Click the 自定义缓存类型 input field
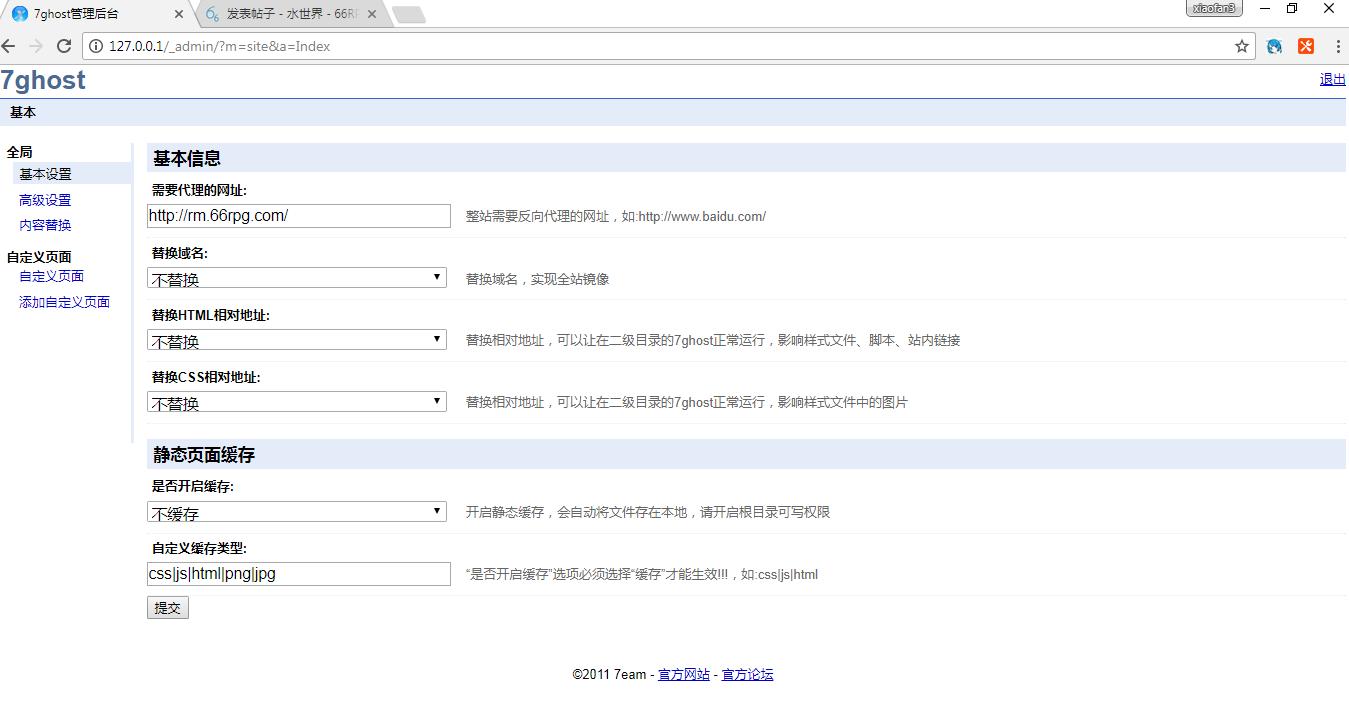This screenshot has width=1349, height=717. pos(299,574)
